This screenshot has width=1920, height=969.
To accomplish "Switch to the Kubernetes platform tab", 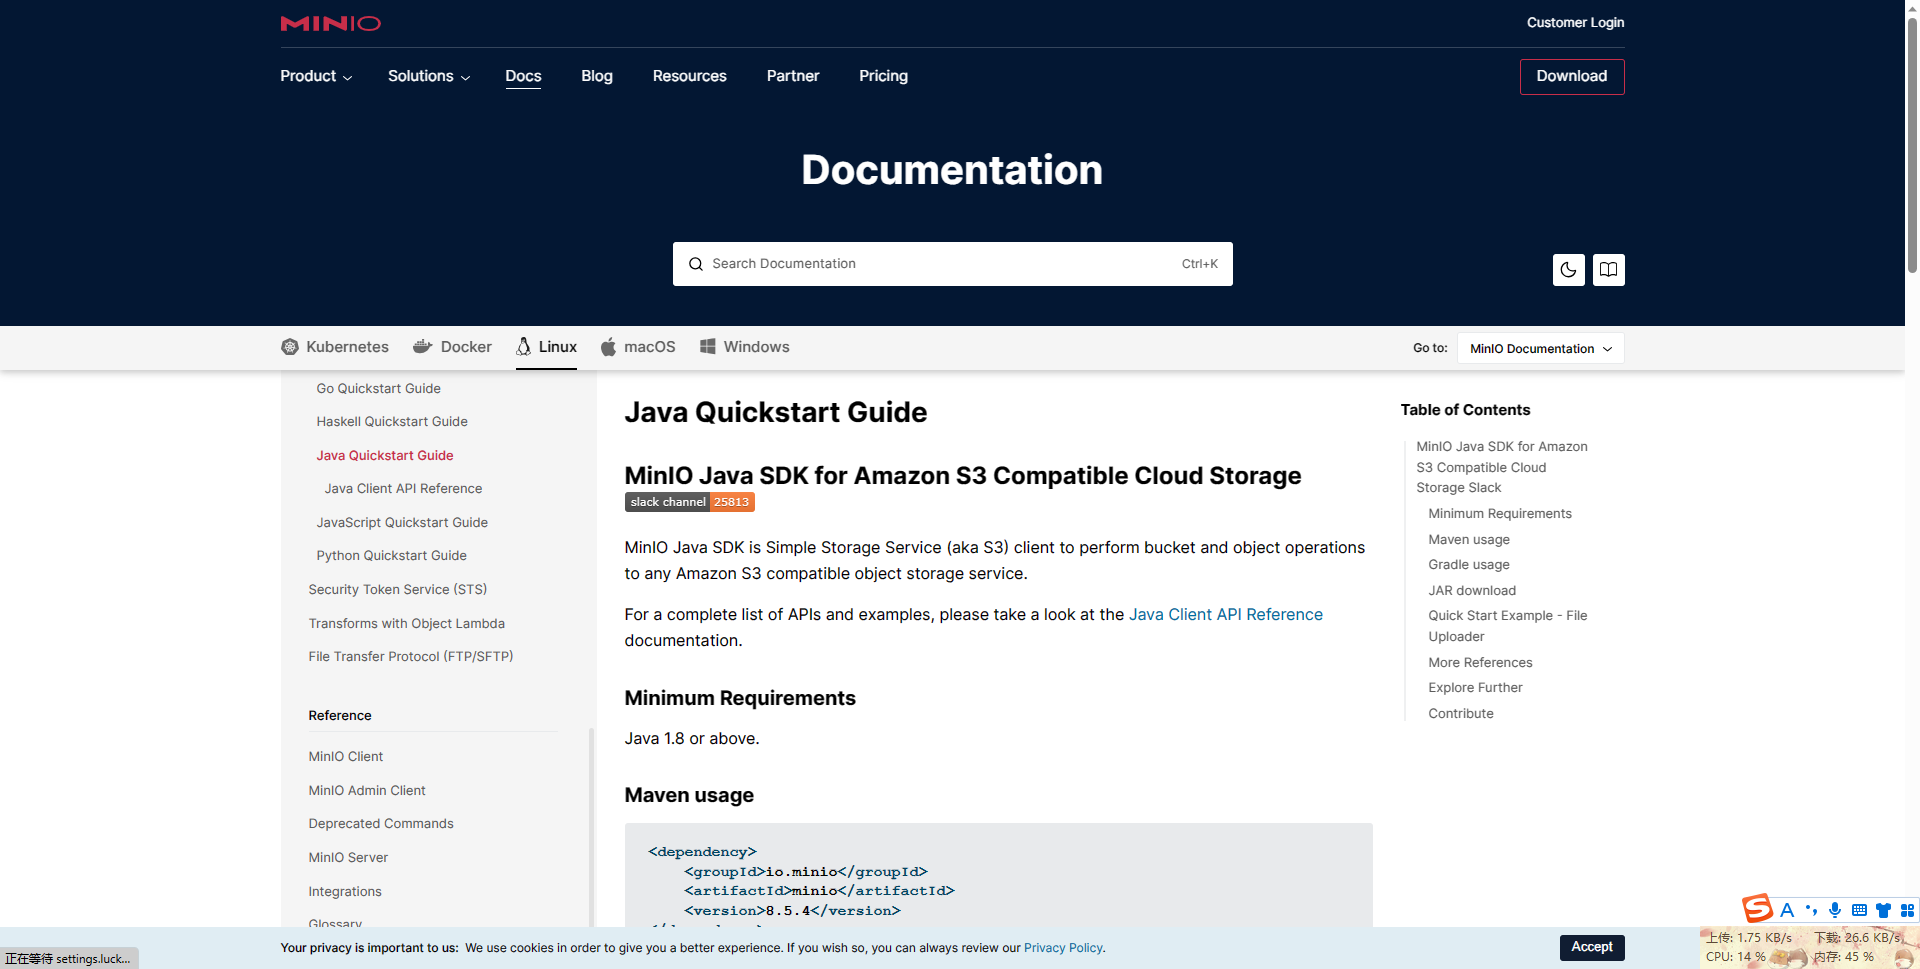I will (x=335, y=347).
